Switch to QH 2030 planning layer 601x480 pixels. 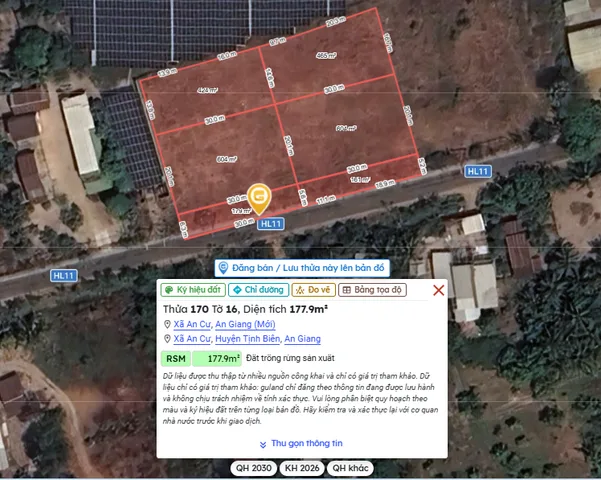pyautogui.click(x=253, y=468)
